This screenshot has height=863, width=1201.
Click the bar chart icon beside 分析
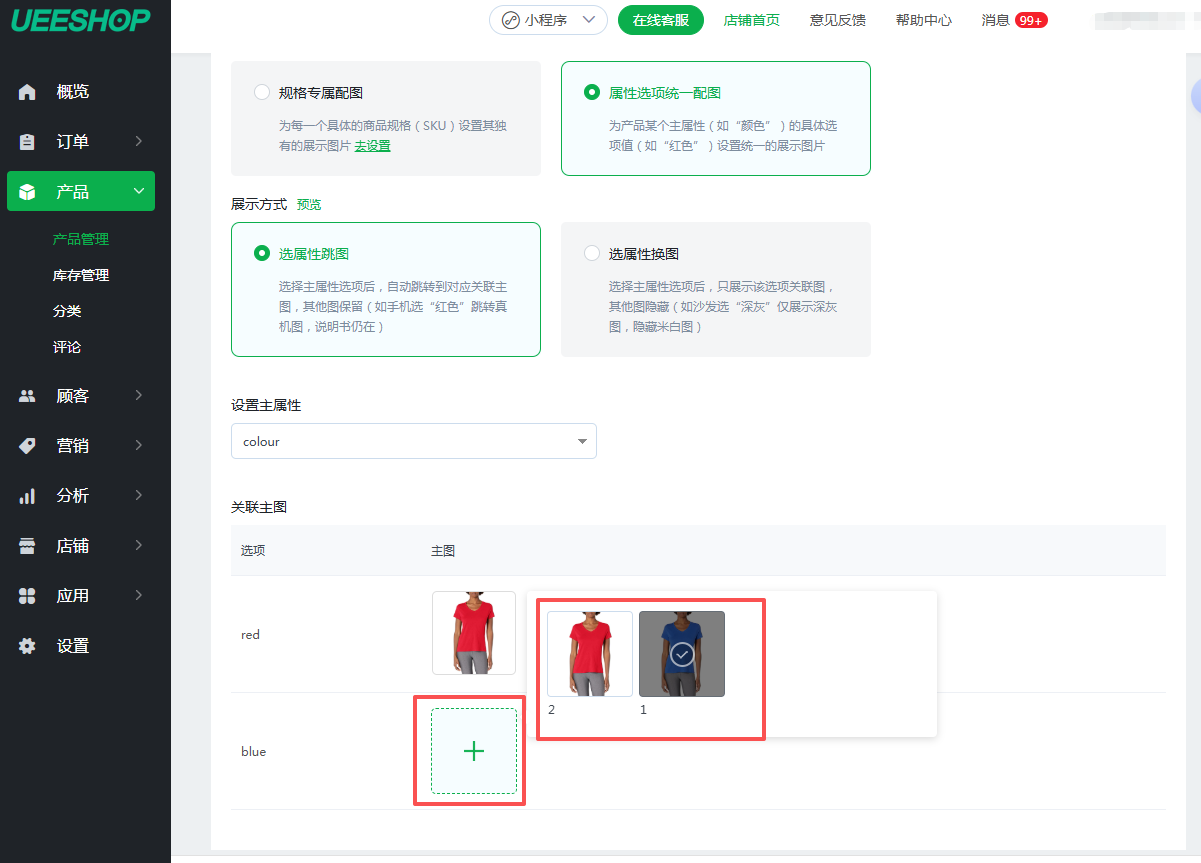point(28,496)
